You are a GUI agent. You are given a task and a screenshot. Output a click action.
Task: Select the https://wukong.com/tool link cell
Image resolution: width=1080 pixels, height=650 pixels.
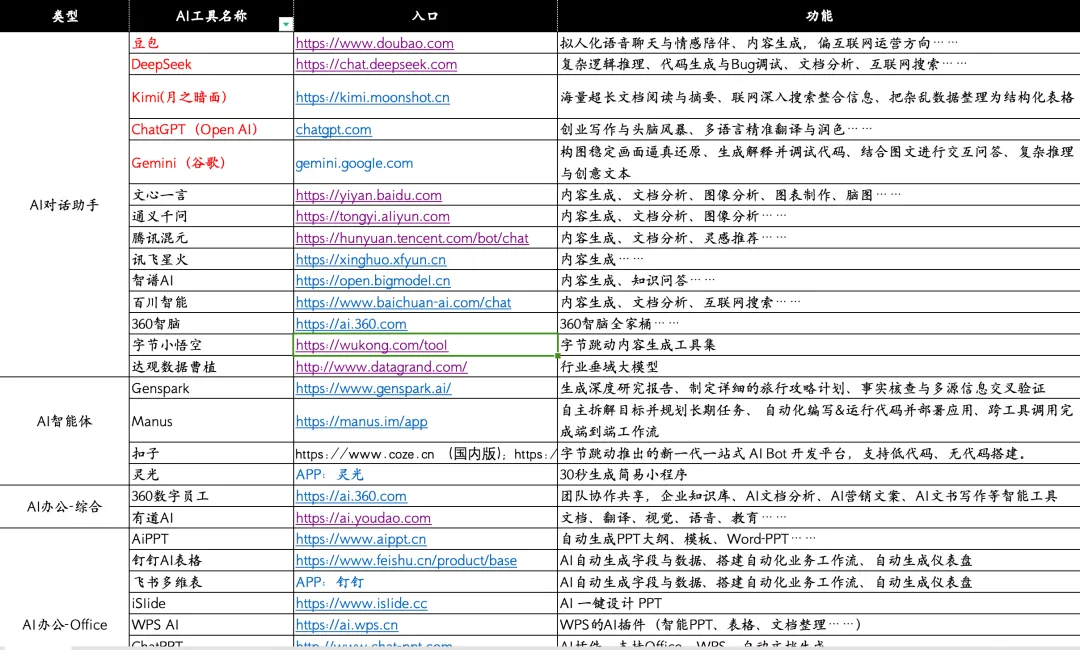tap(425, 345)
